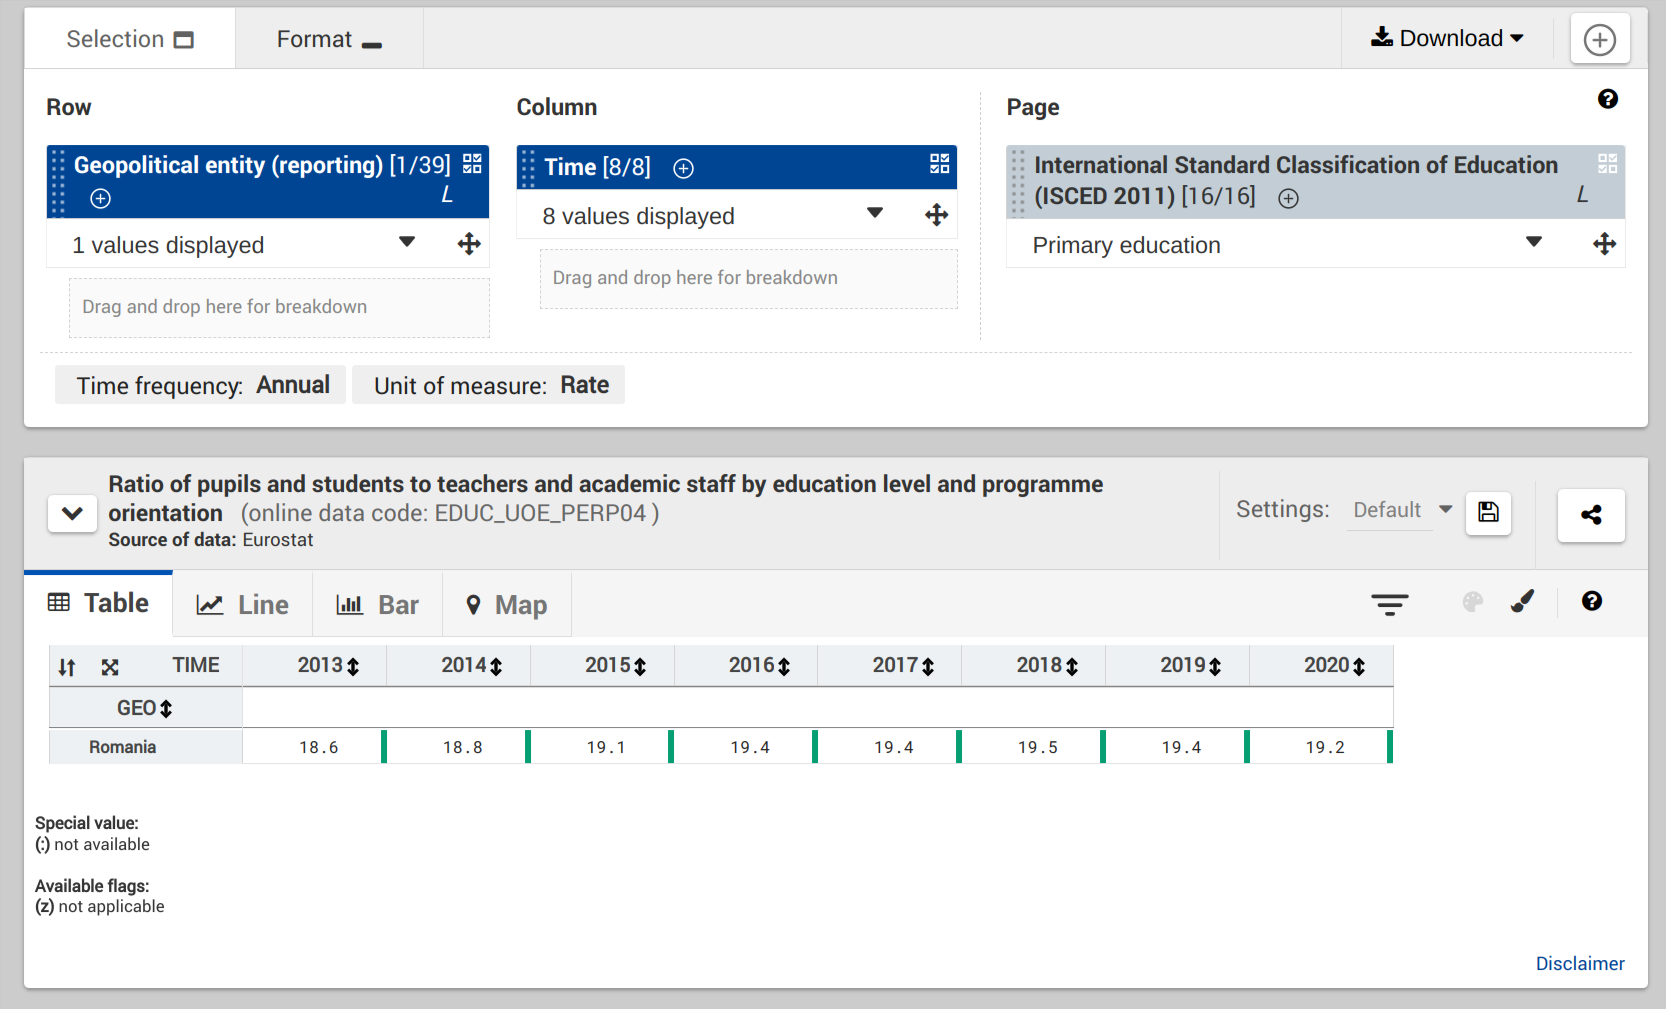The image size is (1666, 1009).
Task: Click the color palette icon
Action: point(1472,602)
